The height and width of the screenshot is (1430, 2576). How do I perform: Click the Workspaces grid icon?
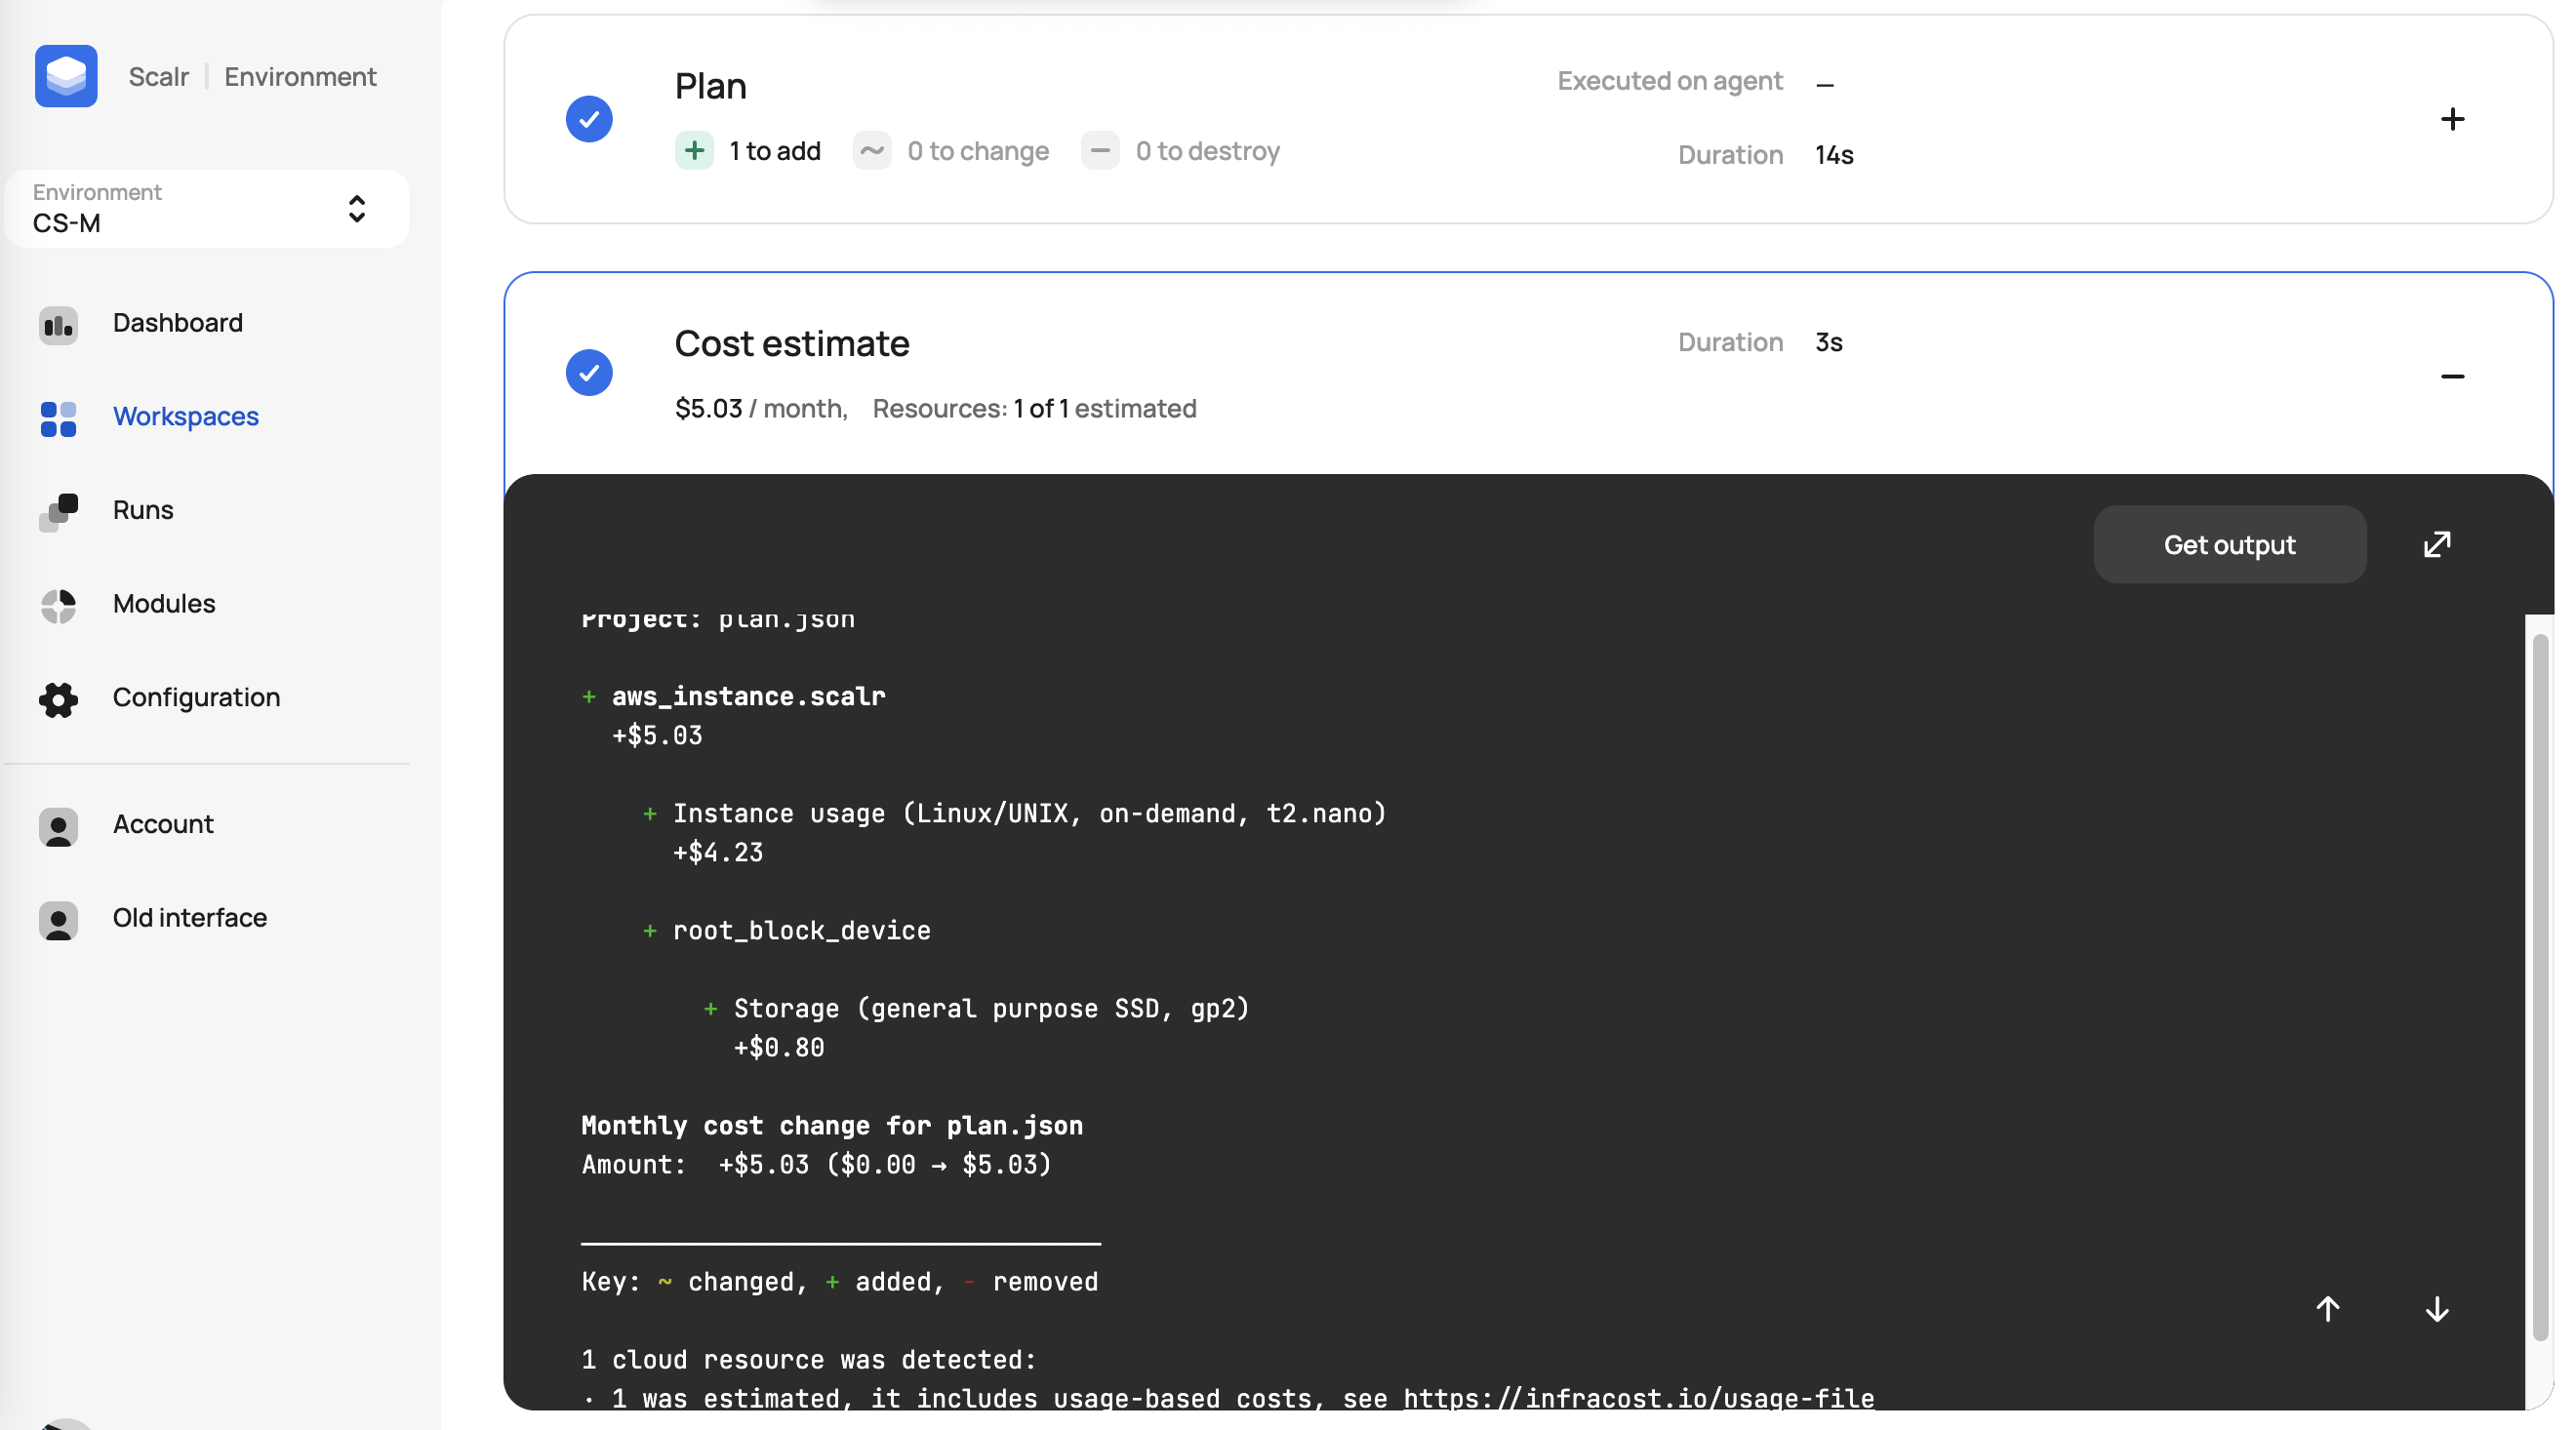click(x=58, y=418)
